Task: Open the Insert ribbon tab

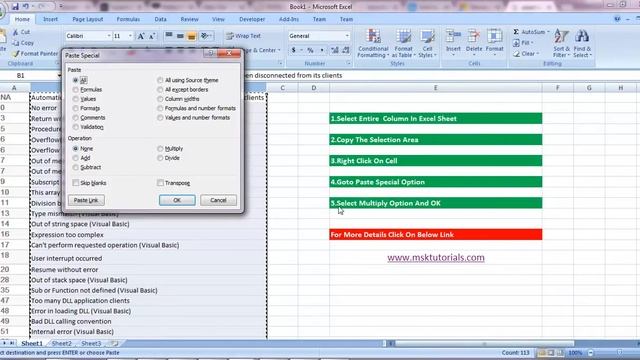Action: [50, 19]
